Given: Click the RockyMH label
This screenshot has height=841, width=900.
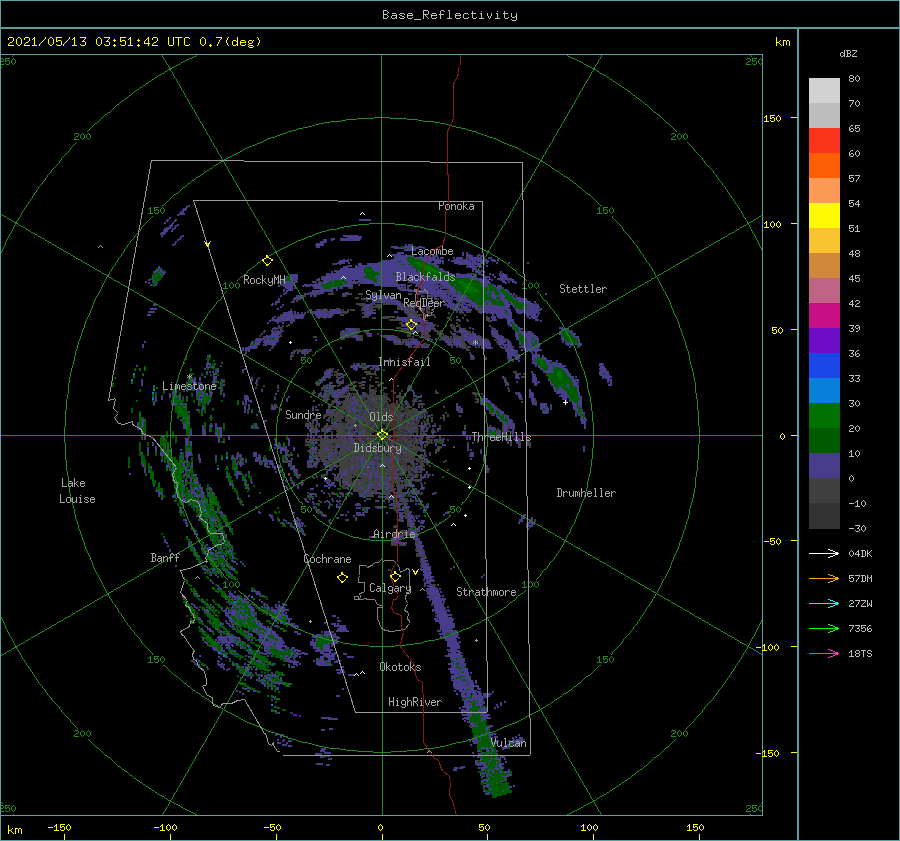Looking at the screenshot, I should 264,280.
